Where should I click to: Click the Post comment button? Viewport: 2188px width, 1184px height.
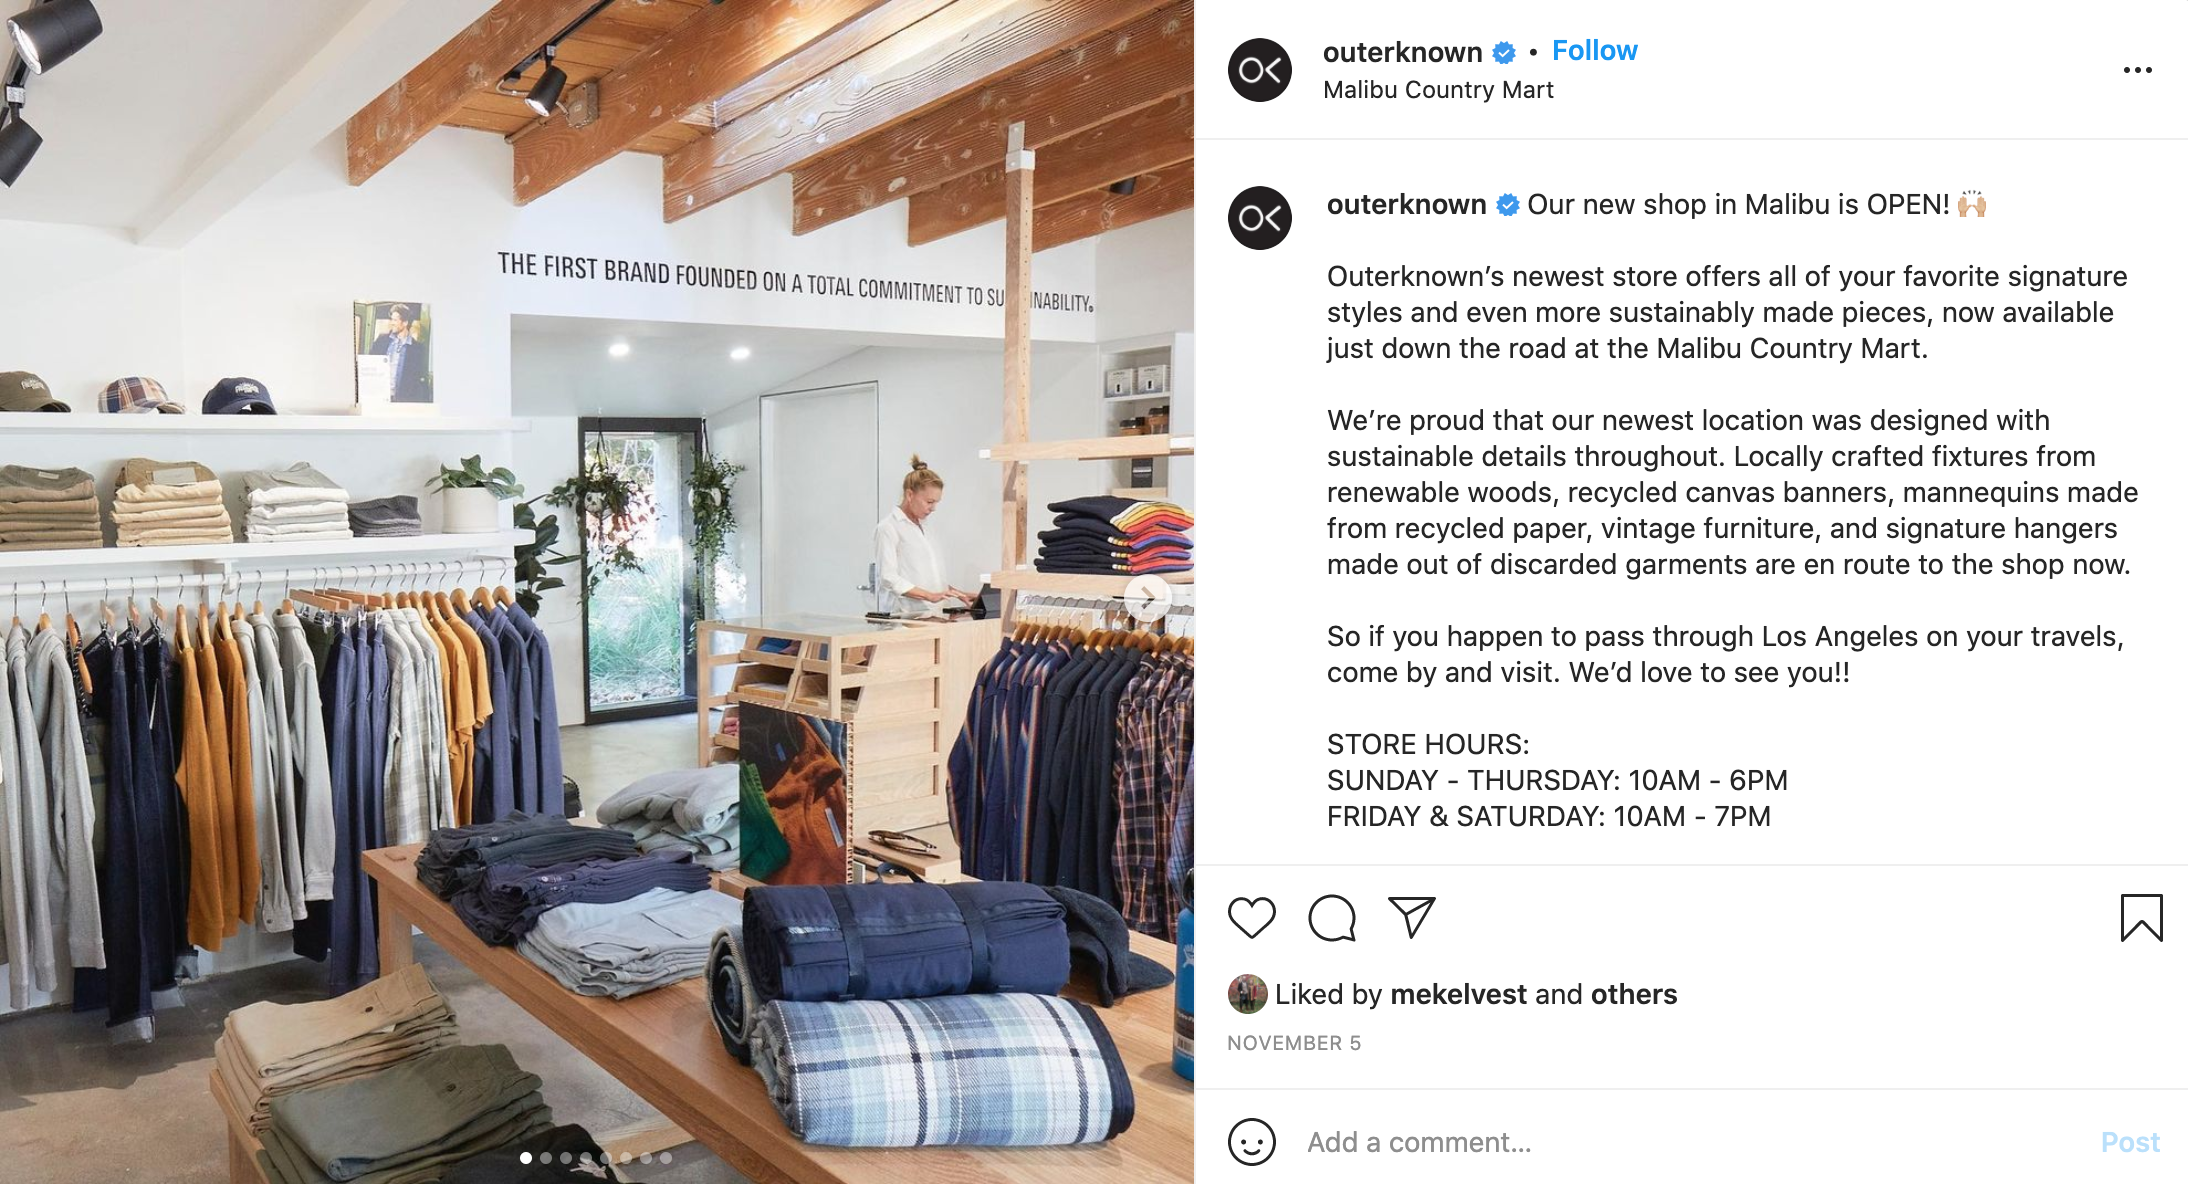pyautogui.click(x=2130, y=1142)
